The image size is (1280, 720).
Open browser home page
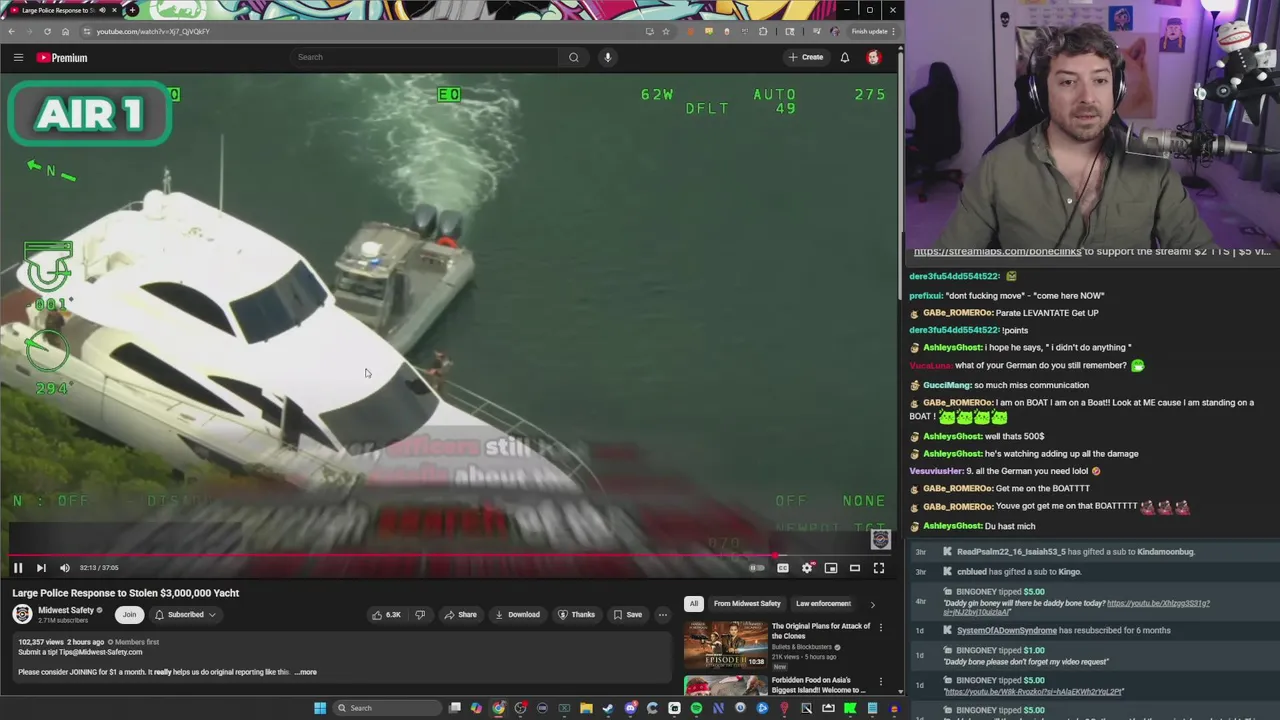click(x=65, y=31)
